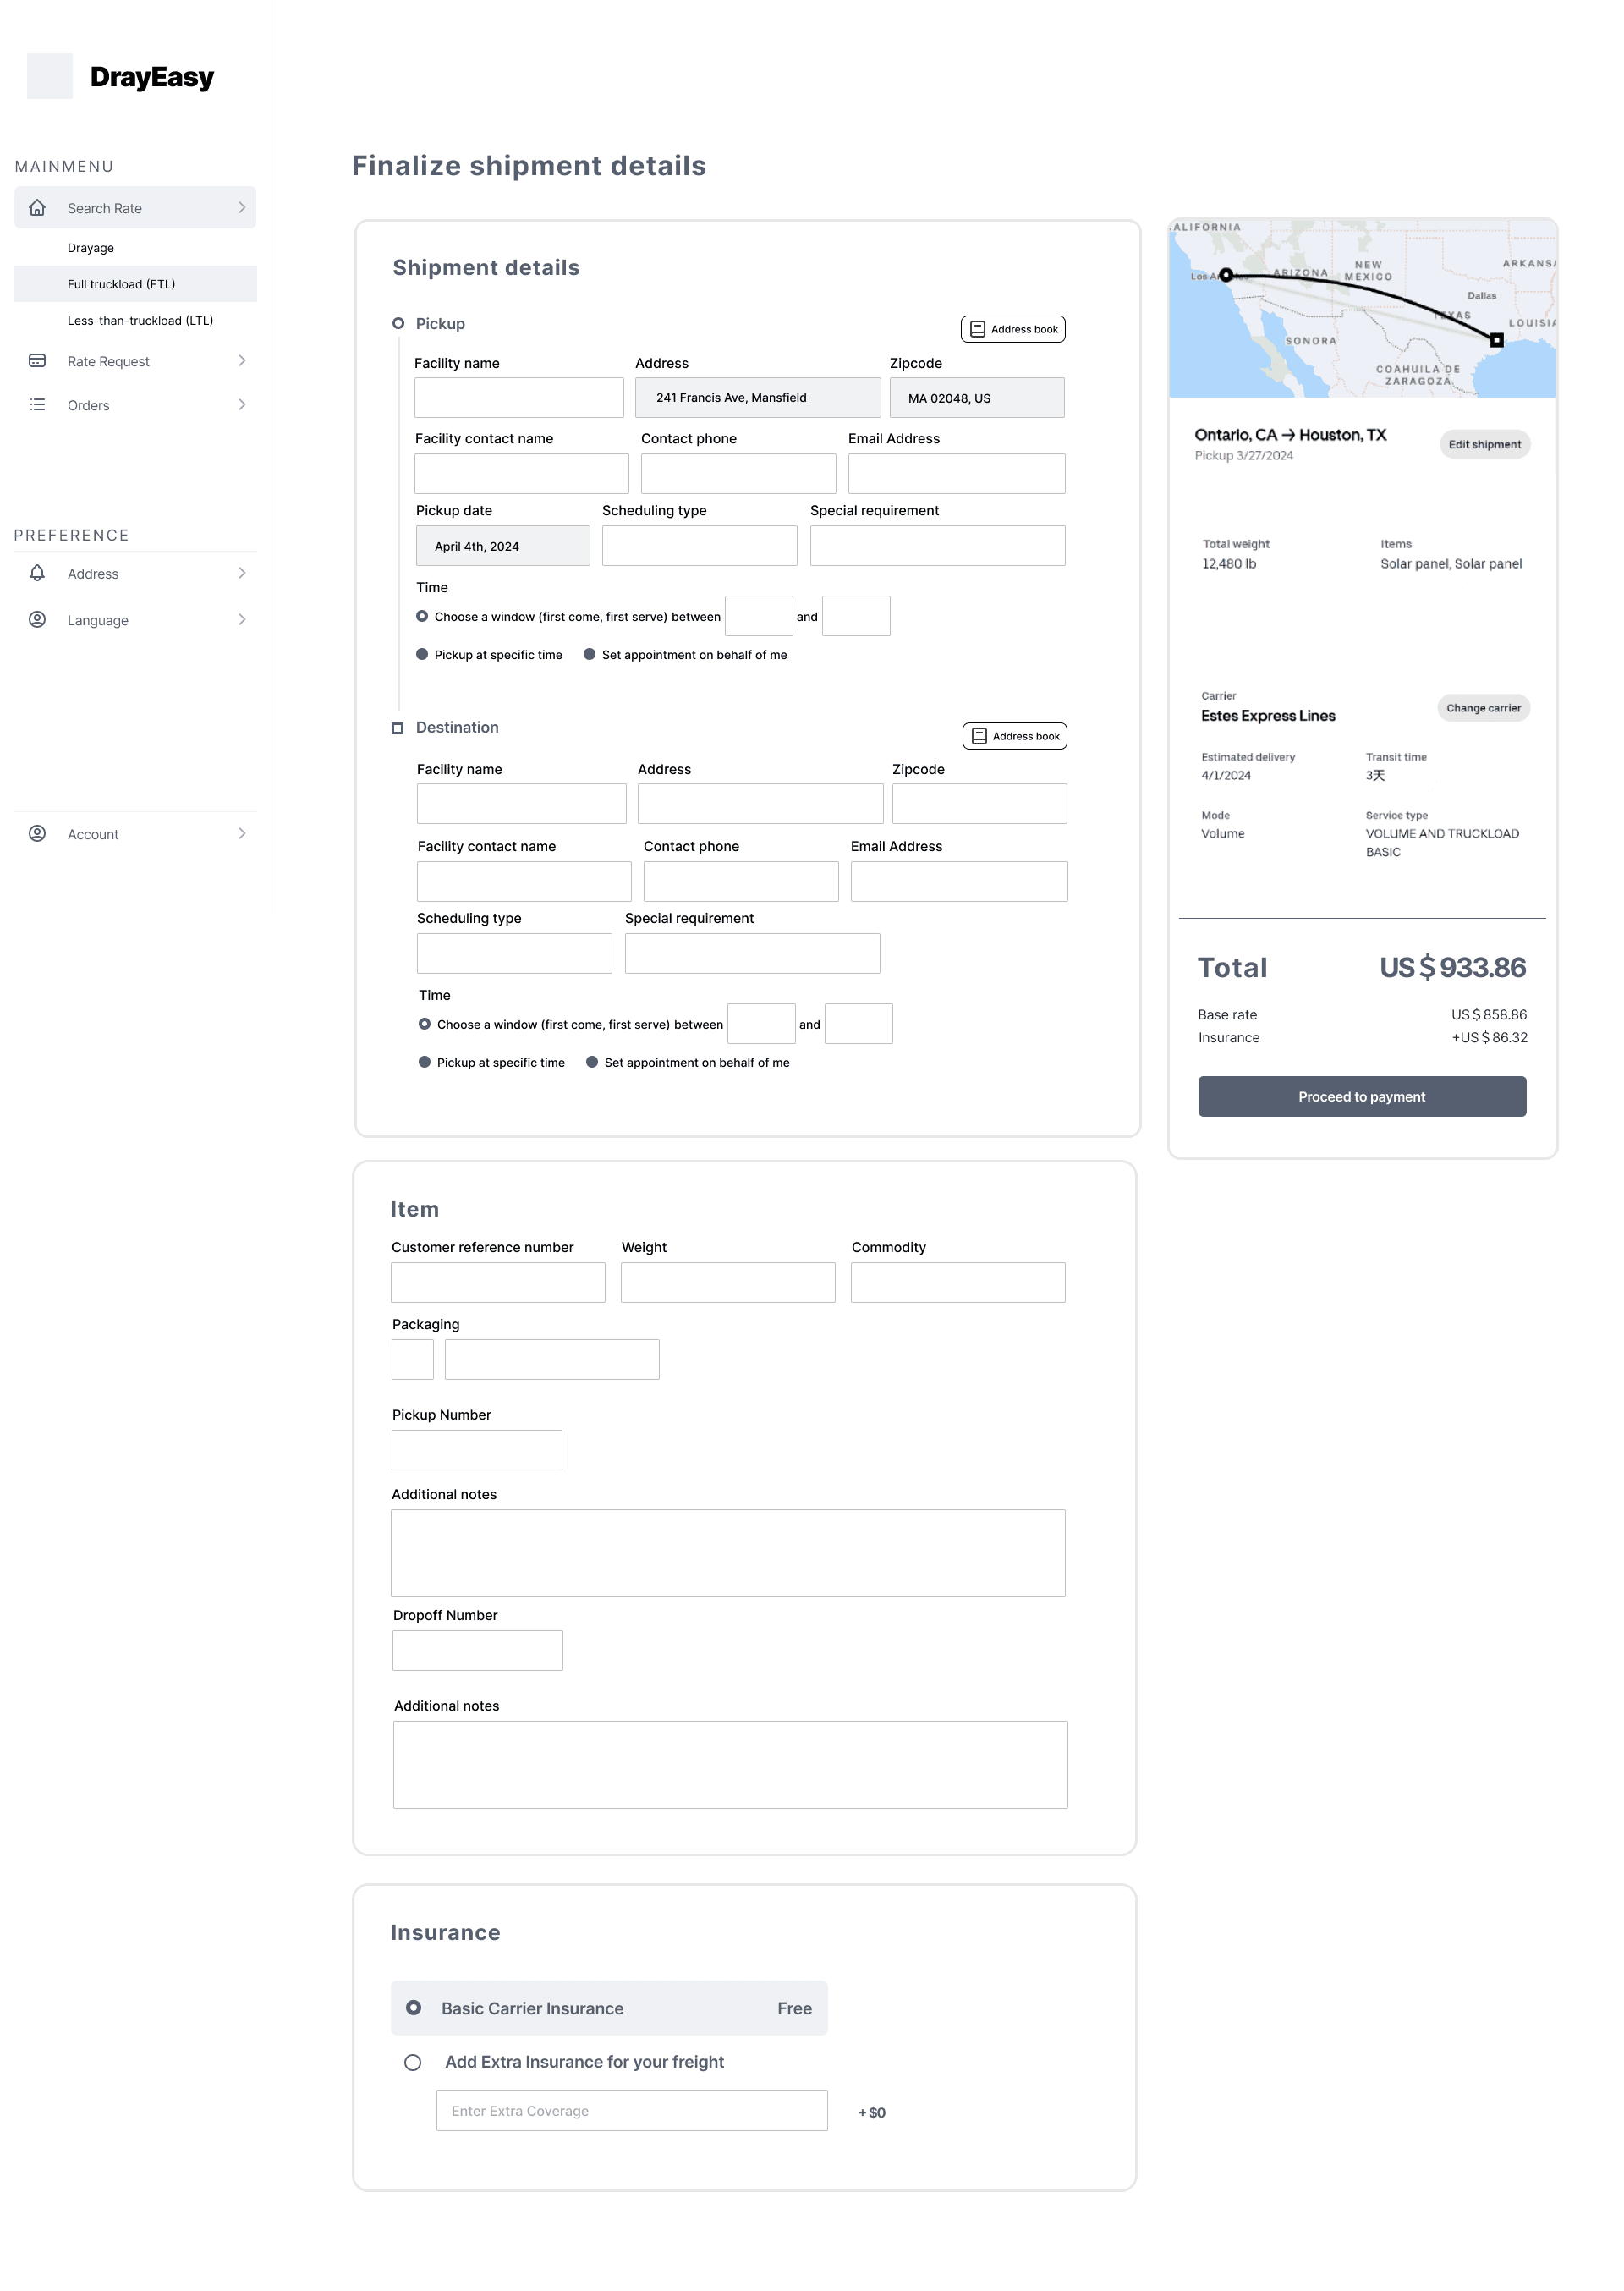
Task: Click the Proceed to payment button
Action: click(x=1361, y=1097)
